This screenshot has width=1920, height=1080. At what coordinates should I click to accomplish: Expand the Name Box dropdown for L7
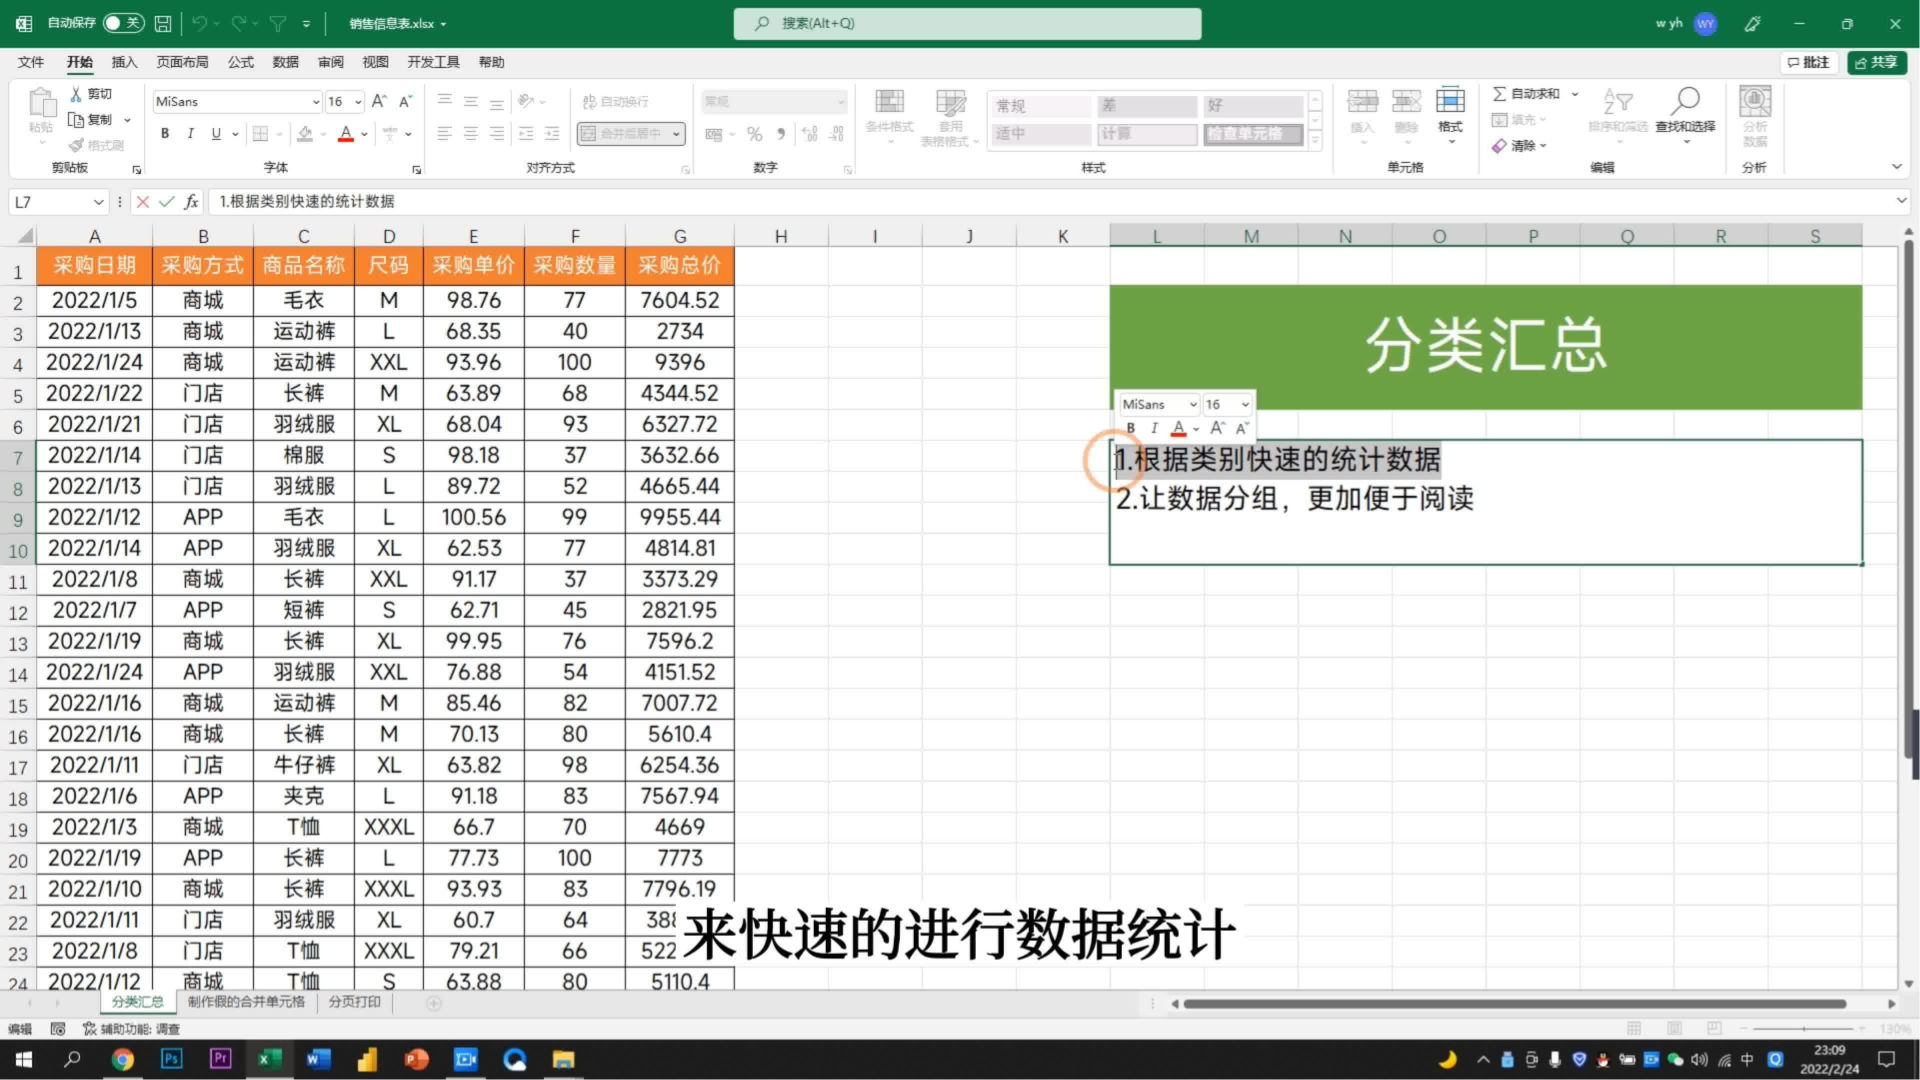pyautogui.click(x=98, y=202)
